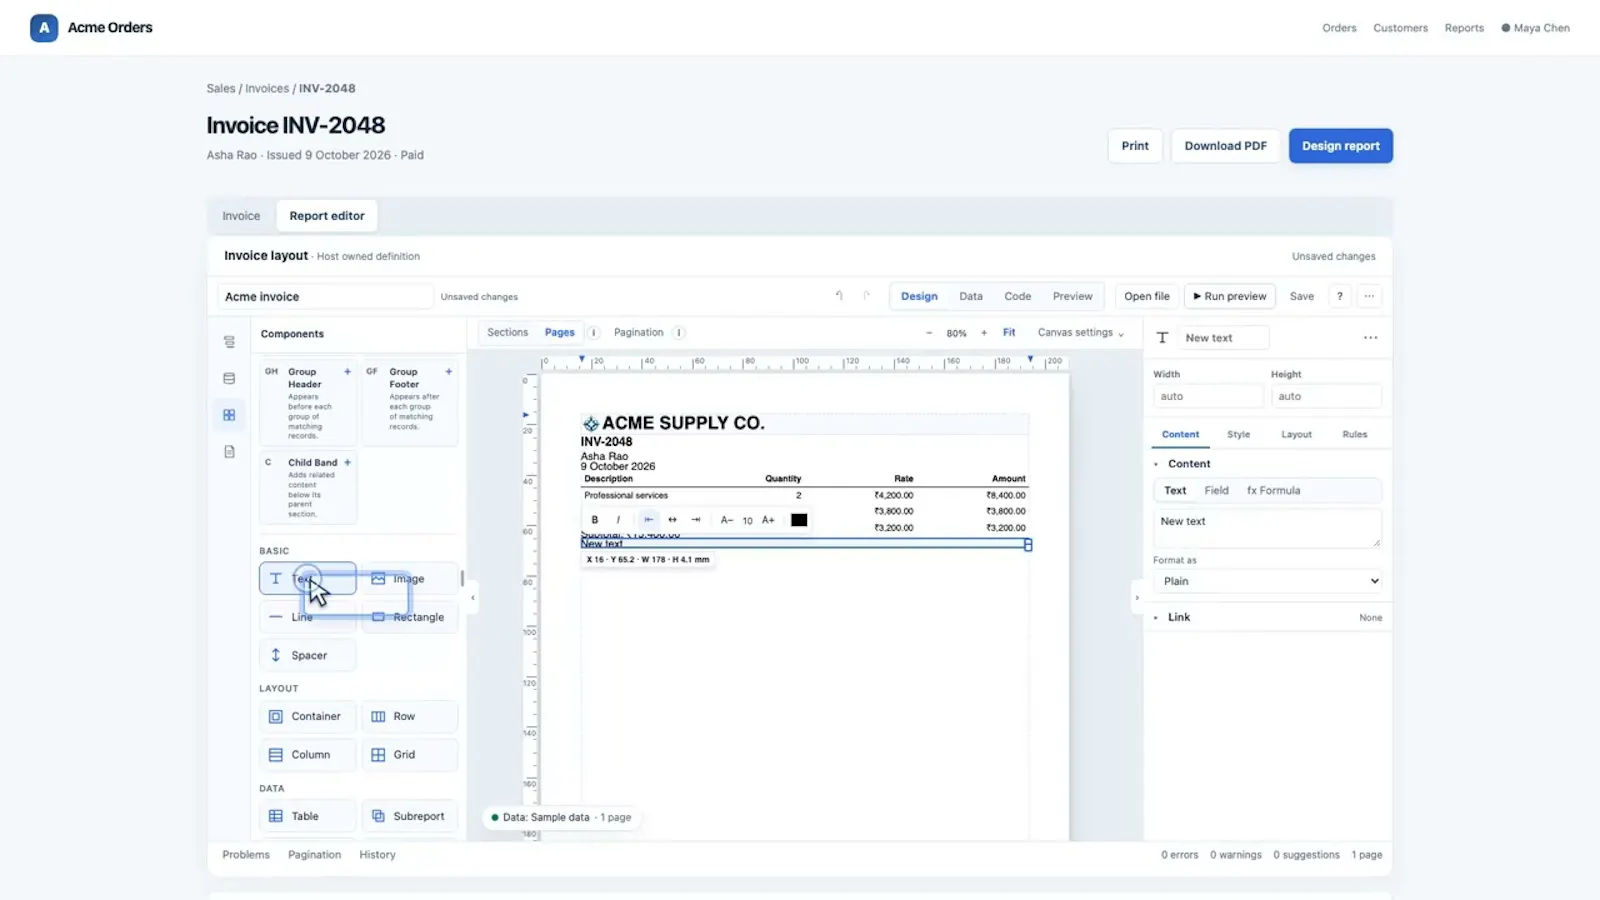Open the outline icon in the left rail
1600x900 pixels.
tap(229, 342)
